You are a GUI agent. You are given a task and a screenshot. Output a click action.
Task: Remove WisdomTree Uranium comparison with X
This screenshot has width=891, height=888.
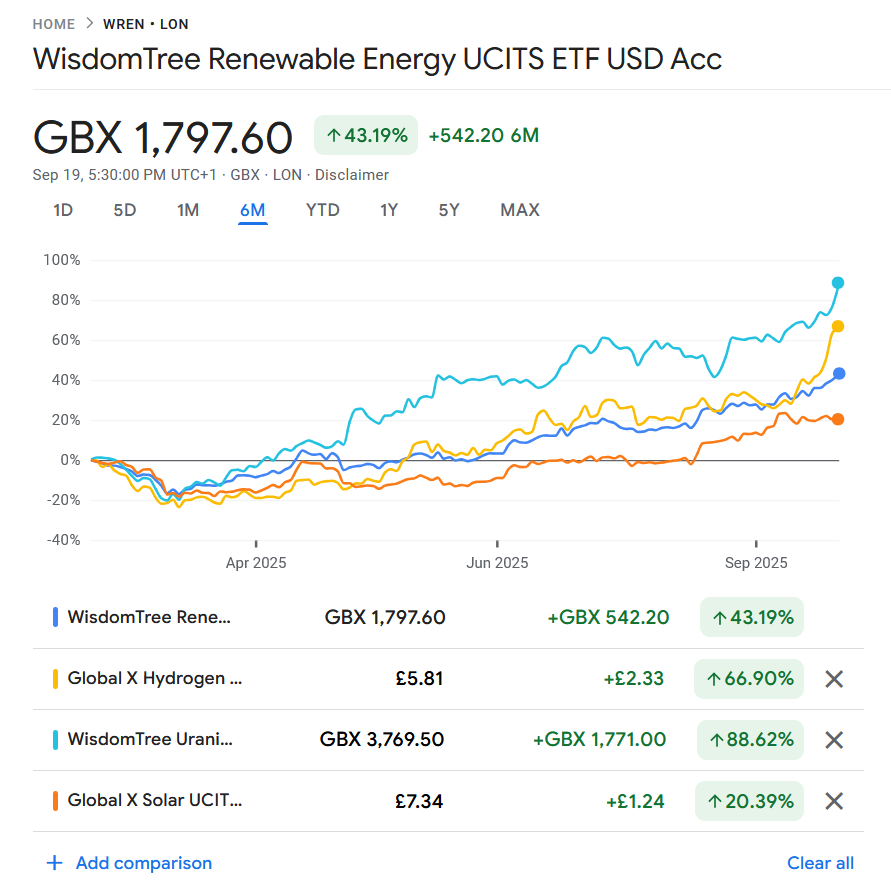click(834, 740)
